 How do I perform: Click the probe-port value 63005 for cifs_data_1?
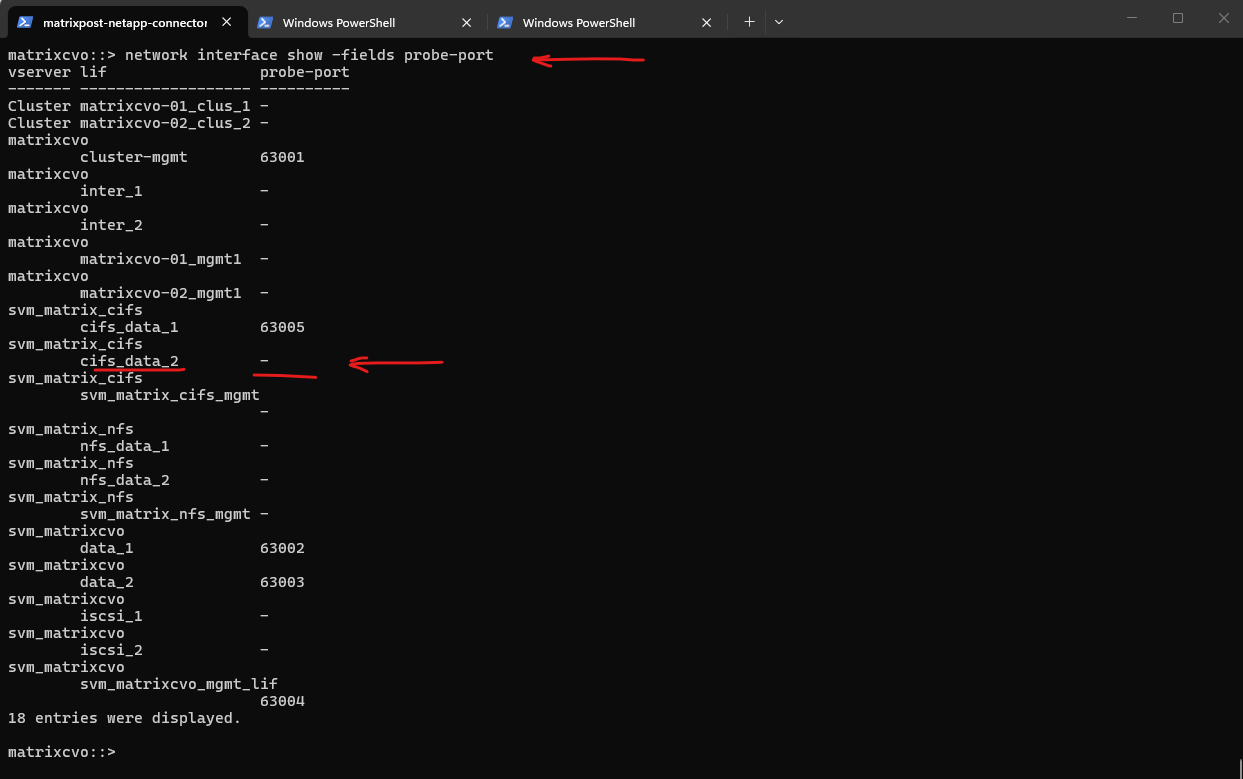point(282,327)
